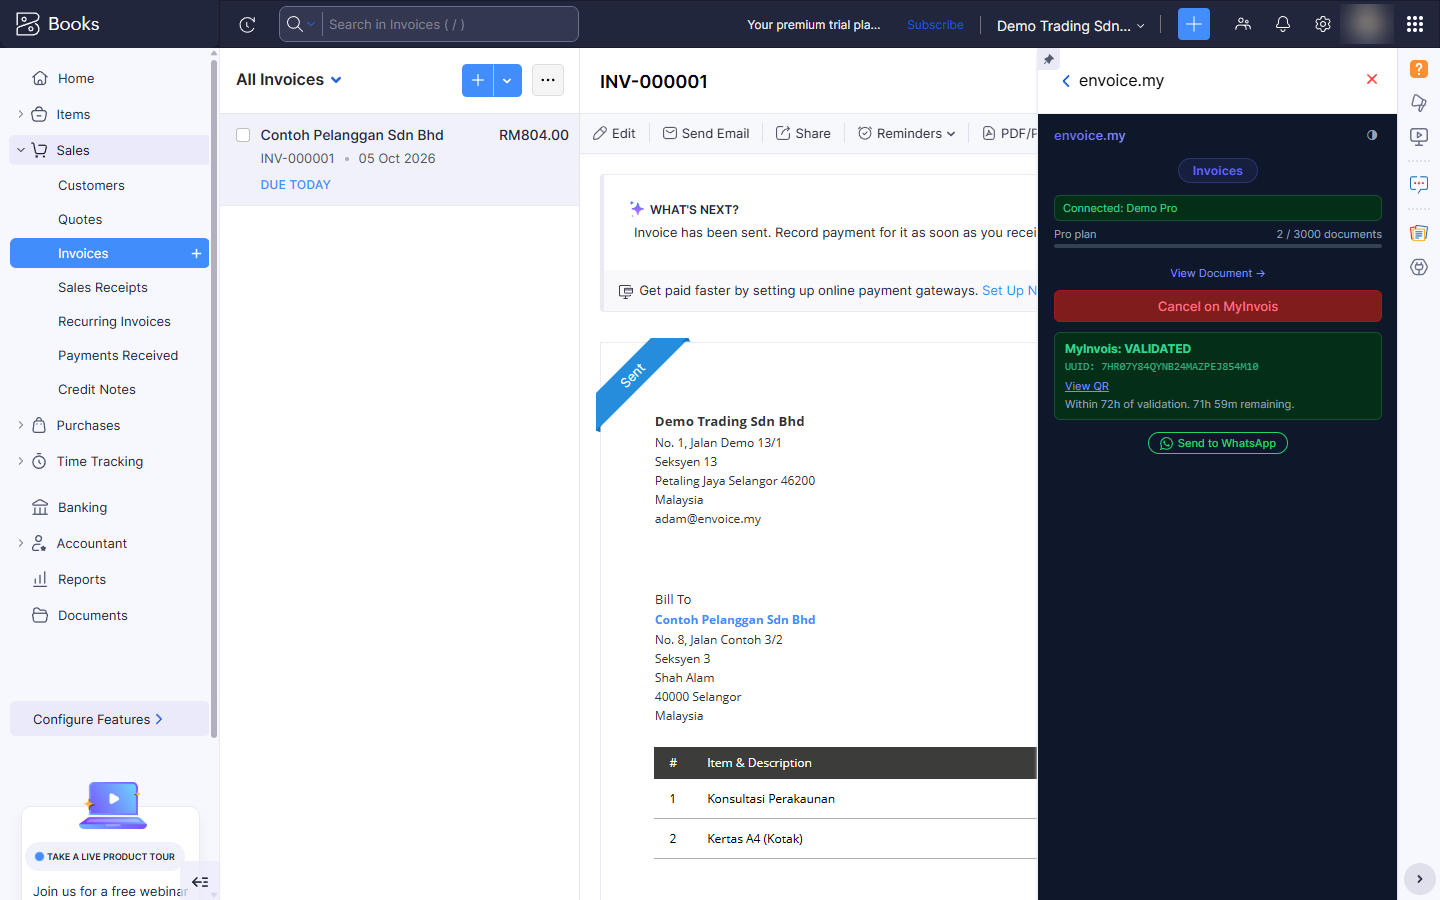Expand the Time Tracking section
Screen dimensions: 1440x900
21,461
